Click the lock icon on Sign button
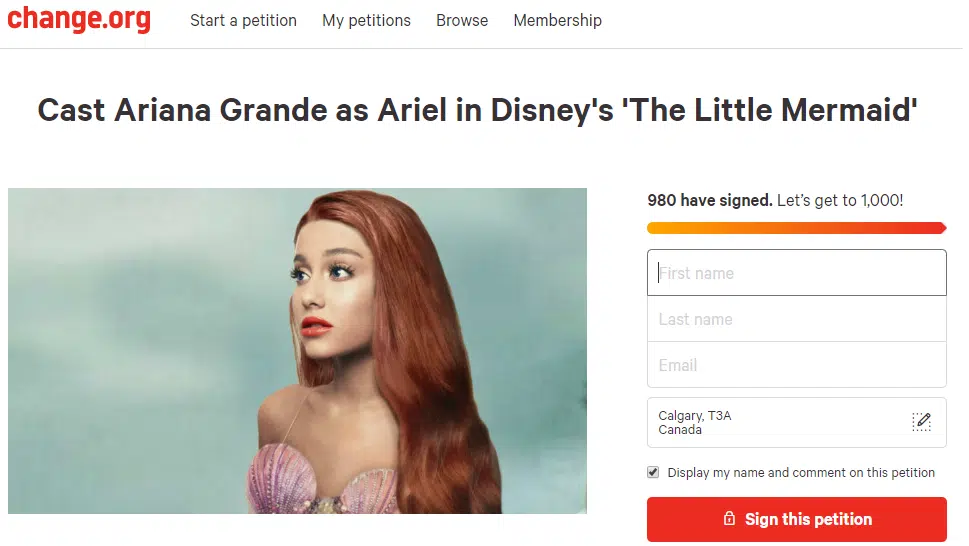969x546 pixels. (729, 520)
